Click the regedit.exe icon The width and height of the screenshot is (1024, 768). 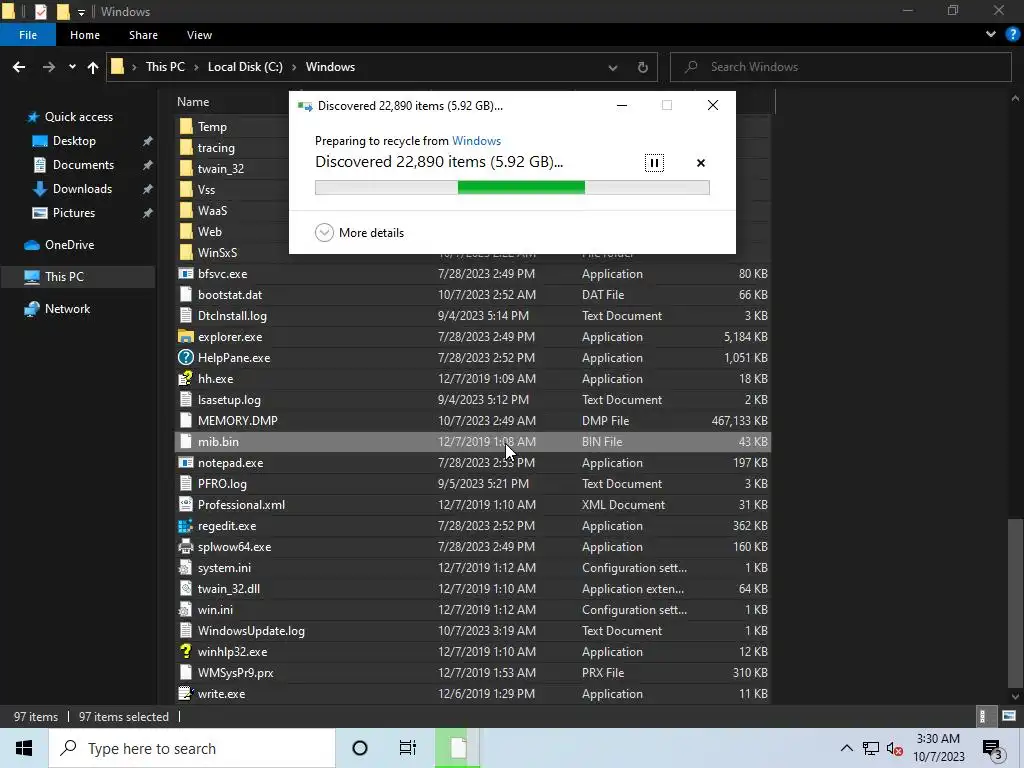pos(185,526)
